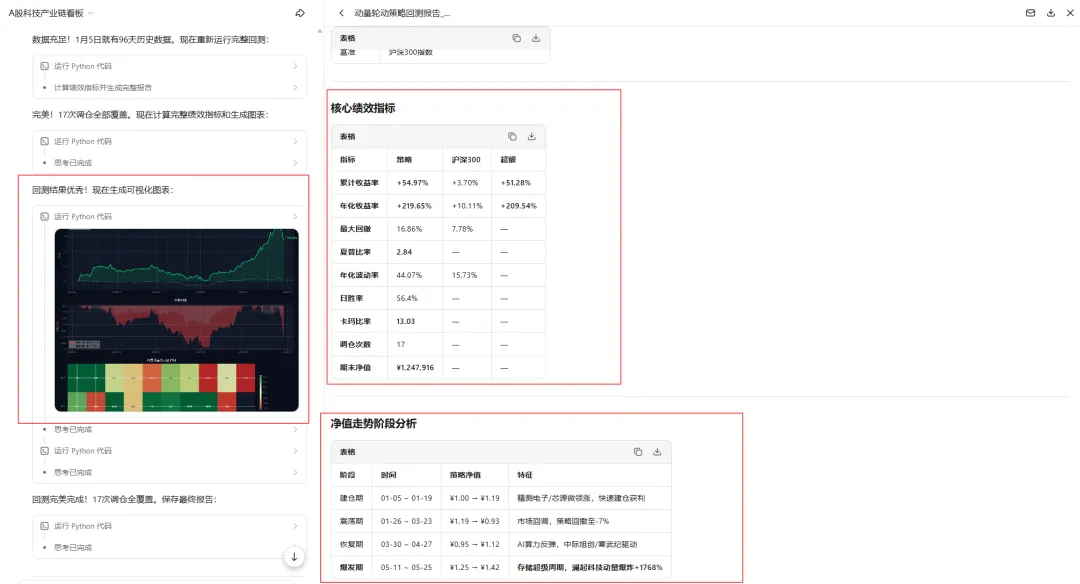Click the 震荡期 stage cell
Viewport: 1080px width, 584px height.
351,521
